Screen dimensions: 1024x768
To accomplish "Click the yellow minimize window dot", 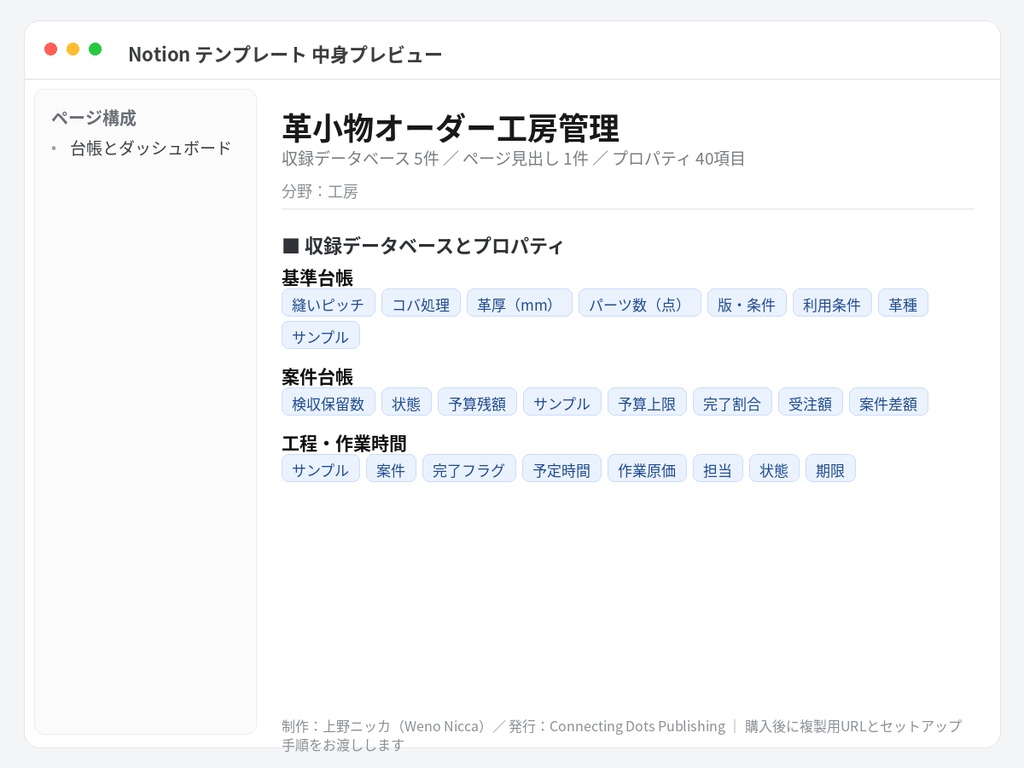I will click(x=73, y=49).
